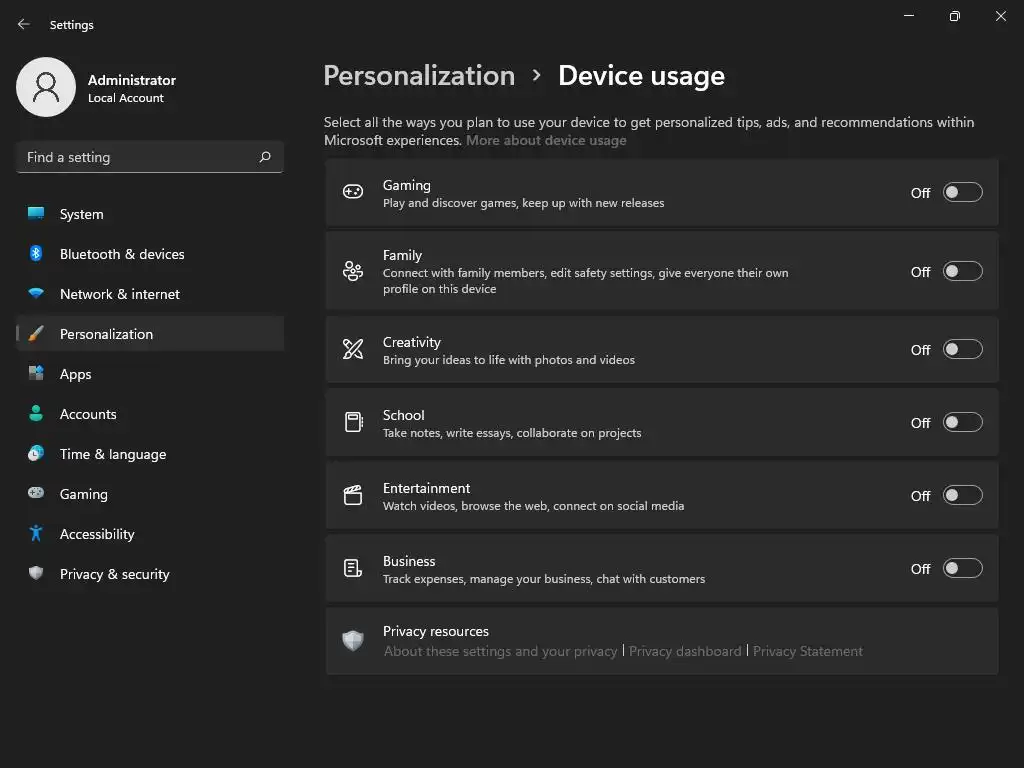The height and width of the screenshot is (768, 1024).
Task: Open Bluetooth & devices settings
Action: point(122,254)
